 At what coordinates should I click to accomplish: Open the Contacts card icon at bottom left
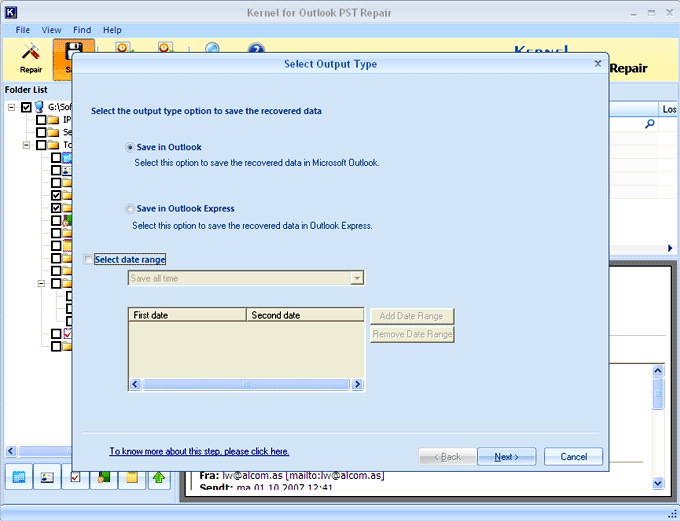click(47, 477)
